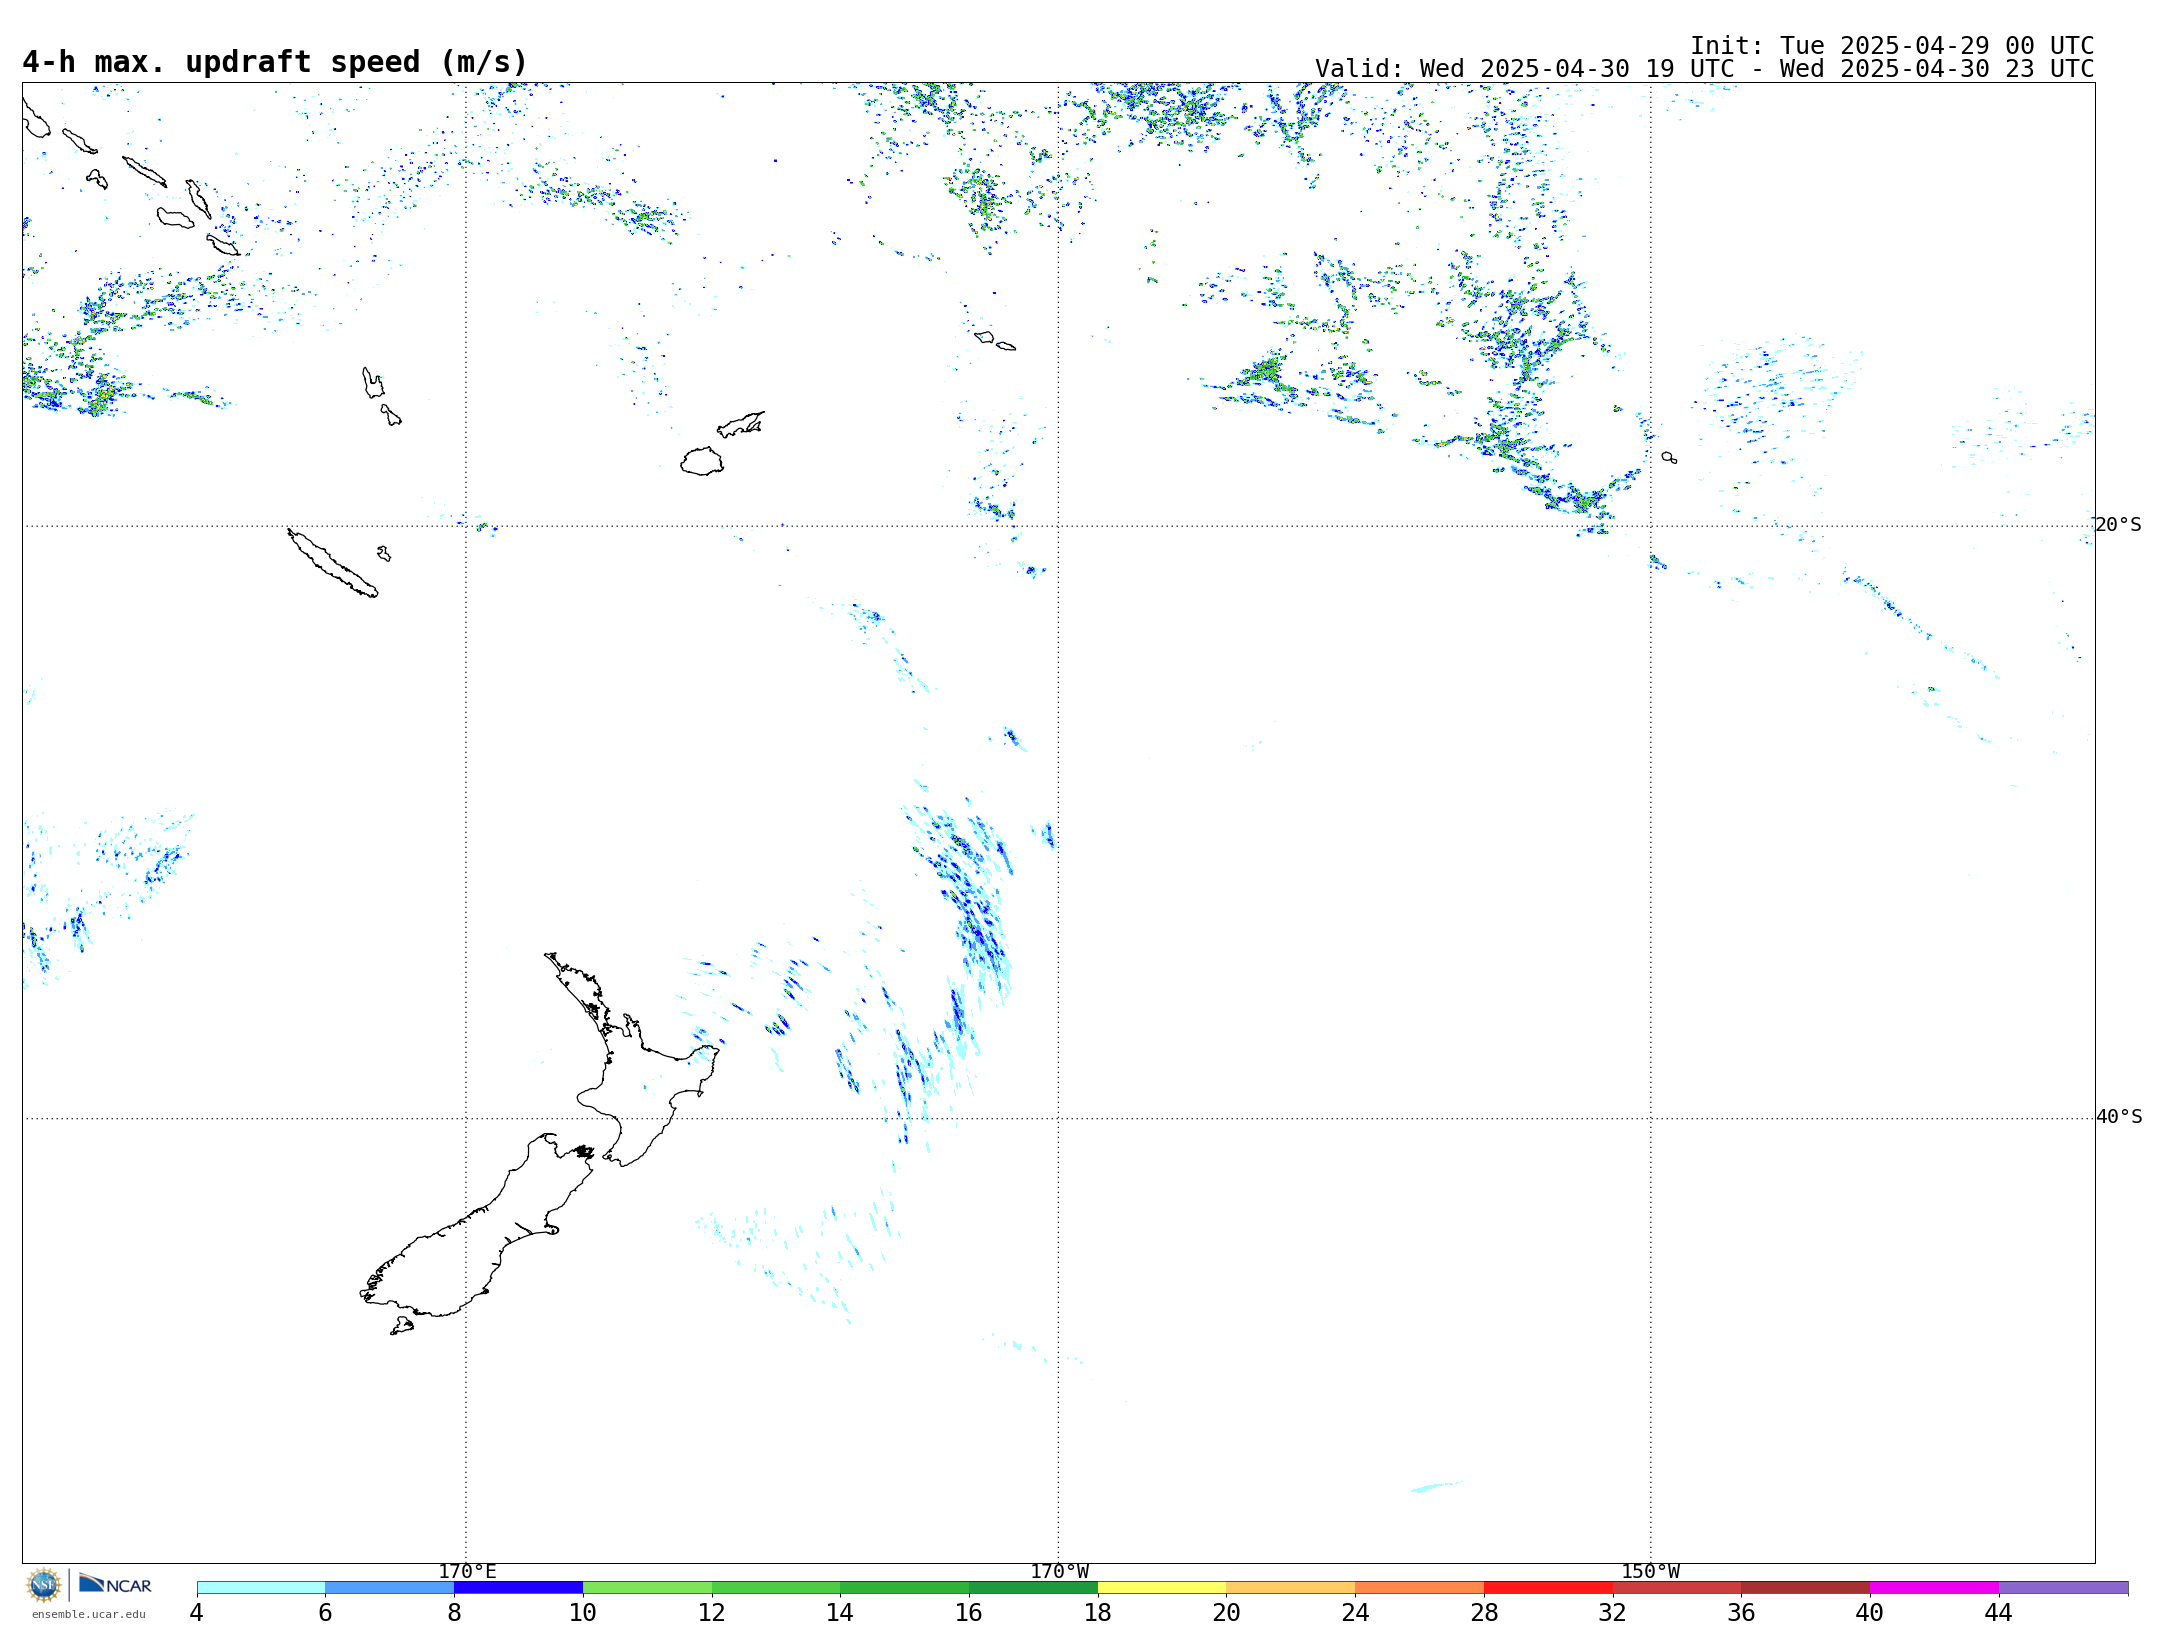This screenshot has width=2160, height=1626.
Task: Click the Init: Tue 2025-04-29 00 UTC text
Action: 1892,46
